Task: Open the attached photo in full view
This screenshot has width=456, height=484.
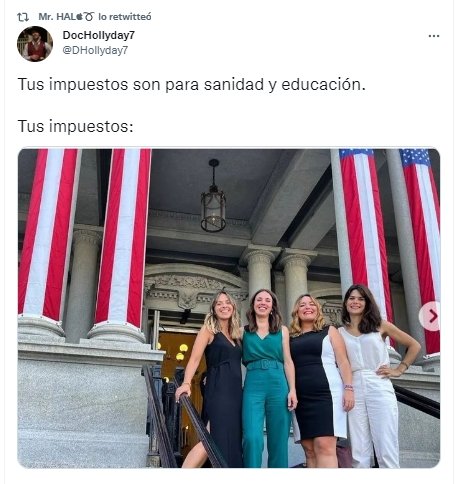Action: (229, 308)
